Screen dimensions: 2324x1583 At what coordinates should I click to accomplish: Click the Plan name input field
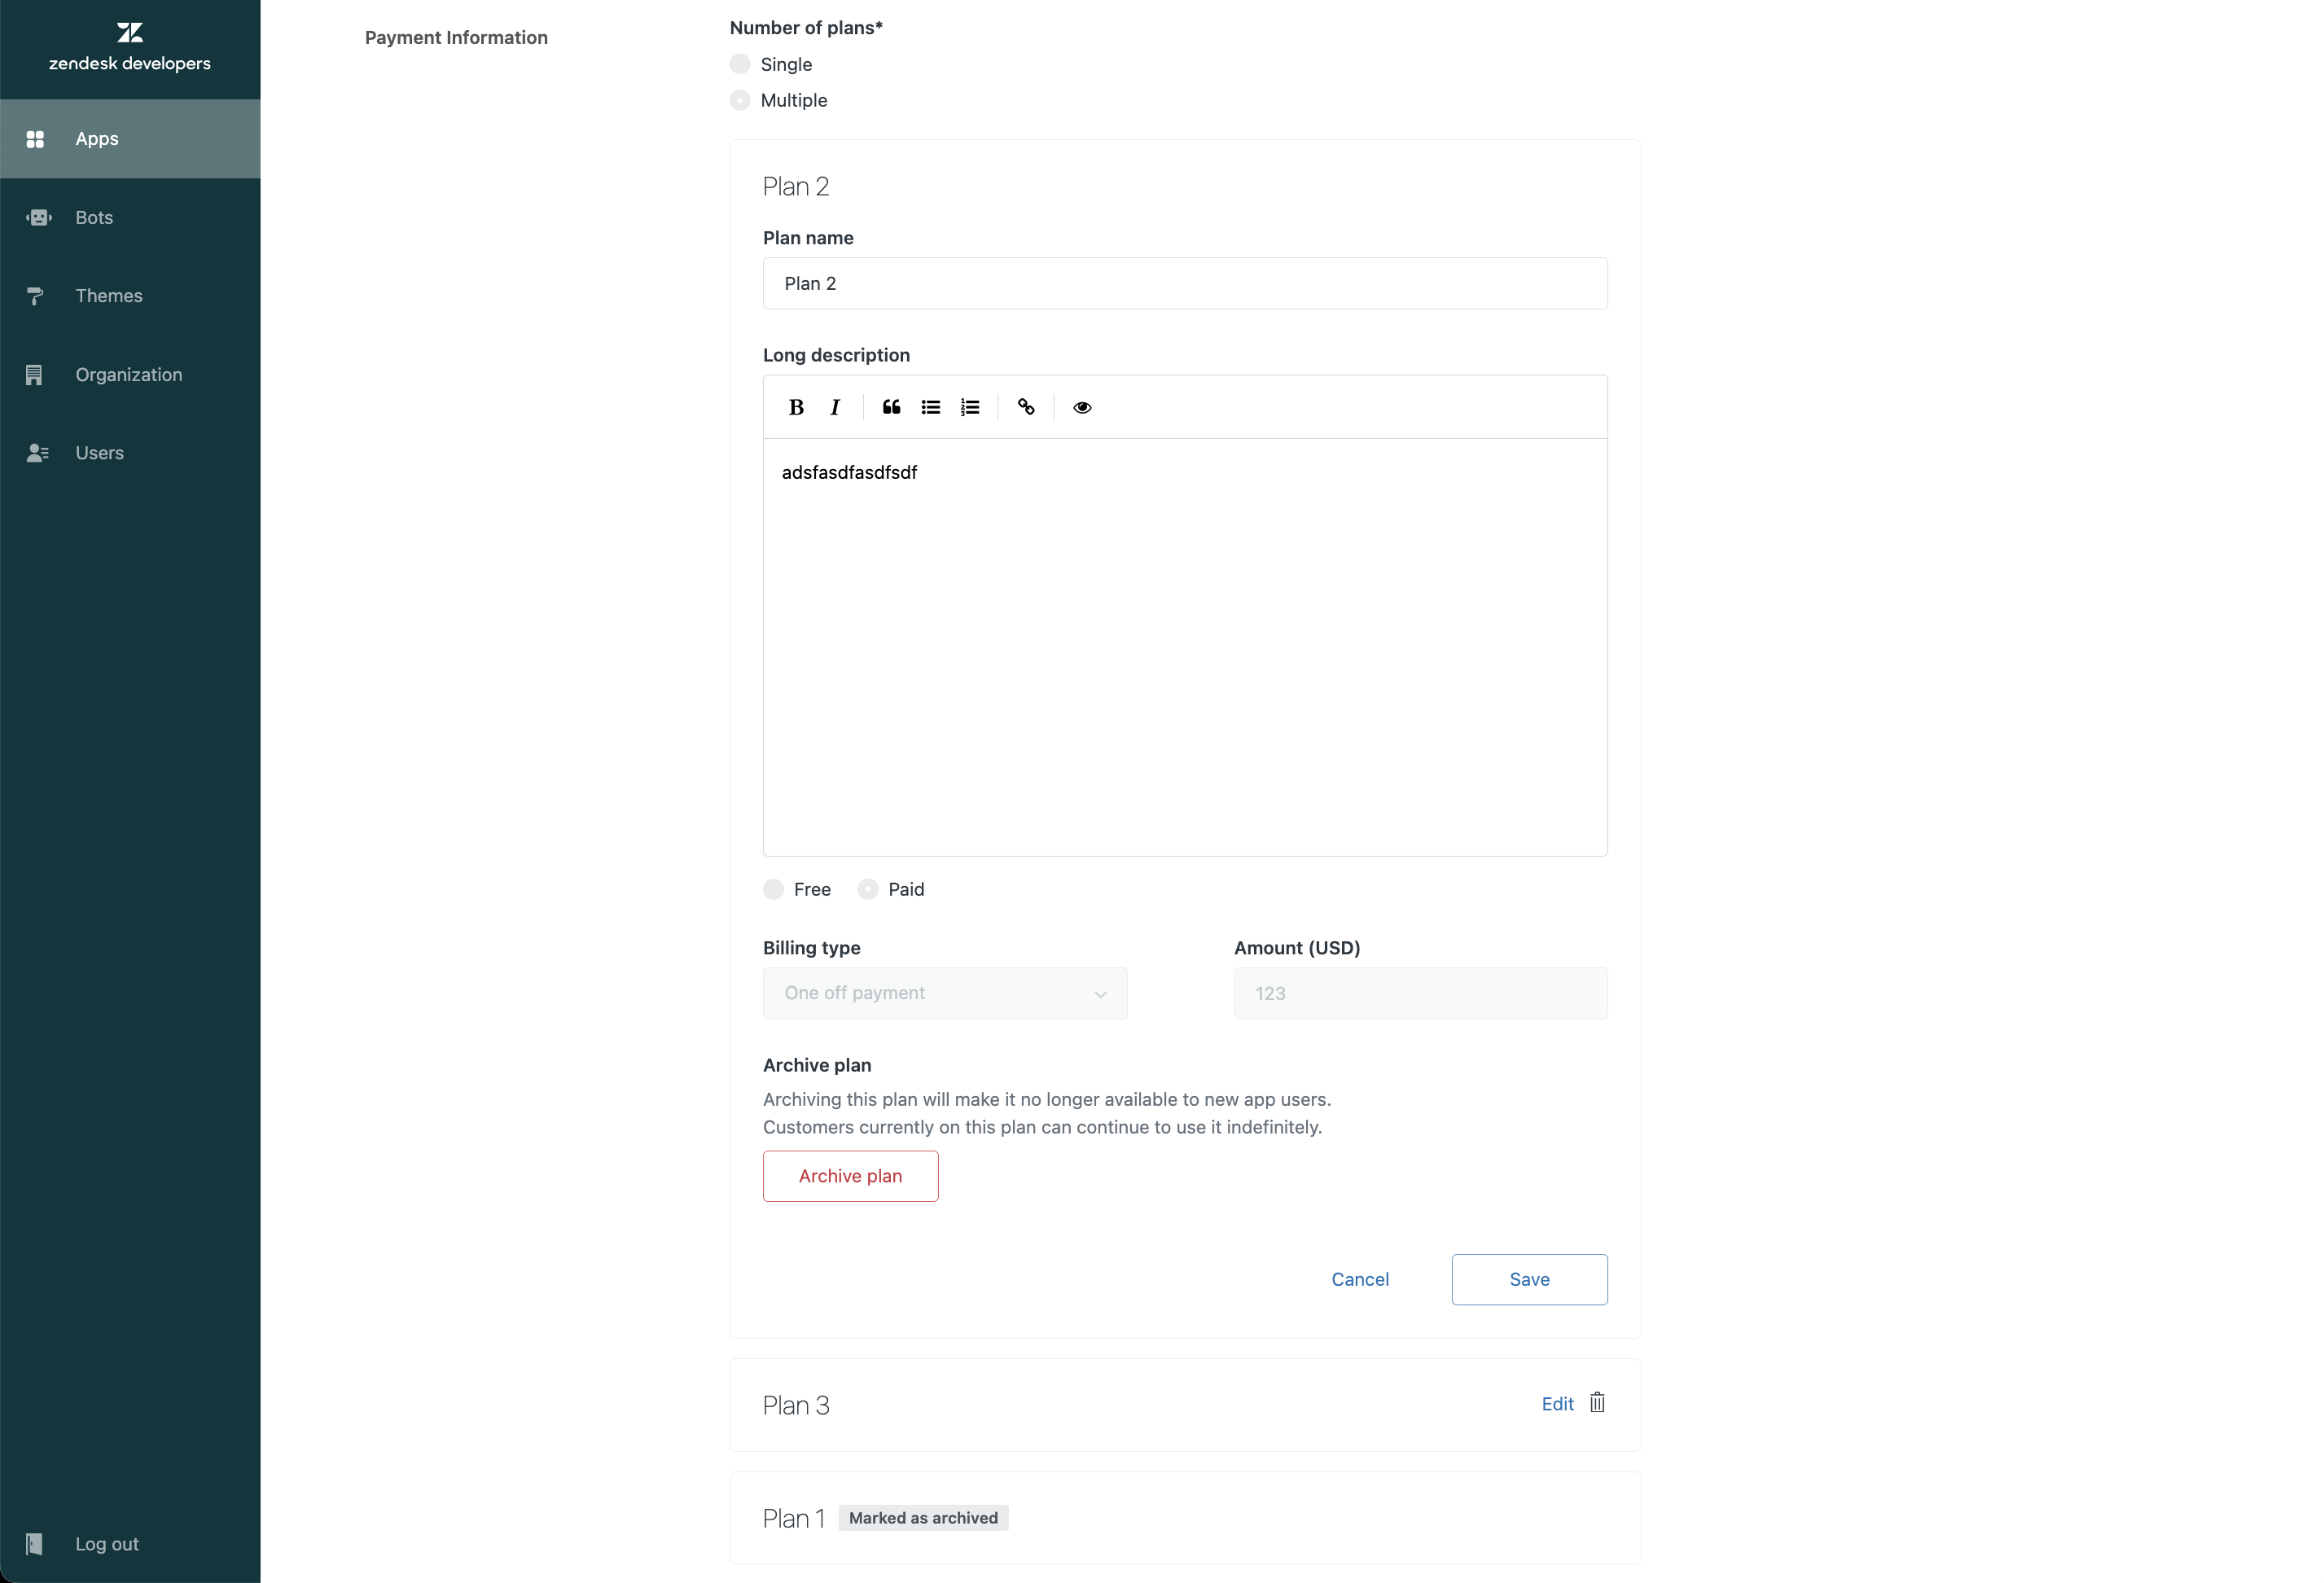[1185, 284]
